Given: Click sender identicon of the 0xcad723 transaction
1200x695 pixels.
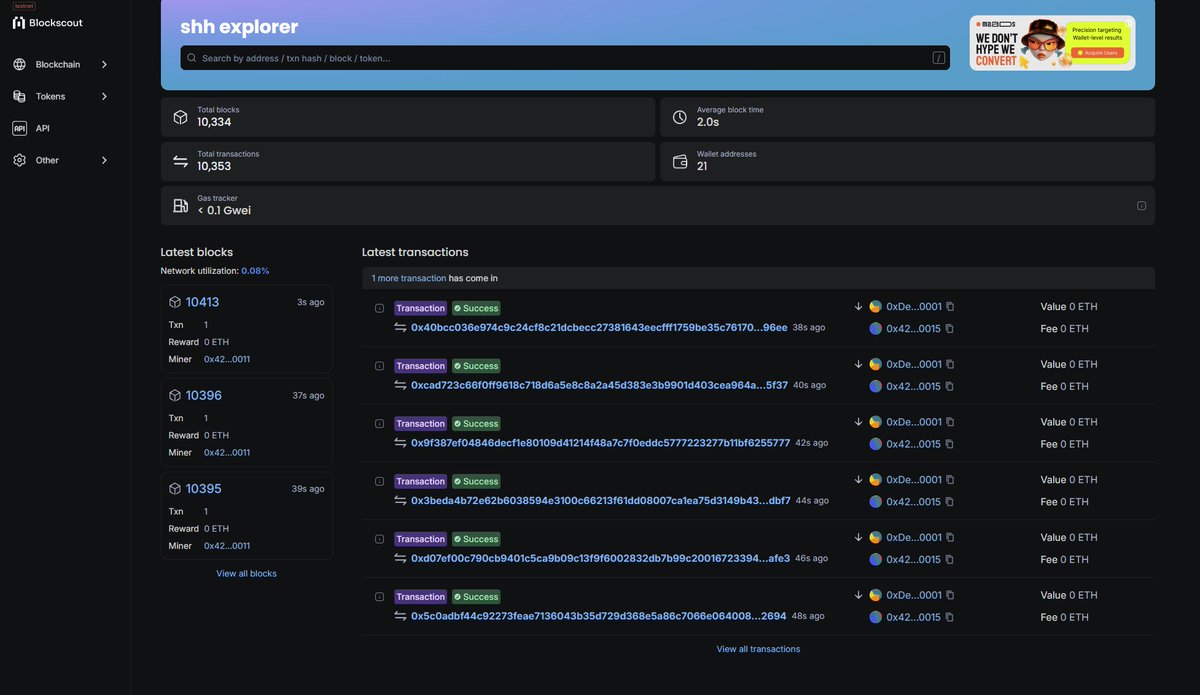Looking at the screenshot, I should click(x=875, y=365).
